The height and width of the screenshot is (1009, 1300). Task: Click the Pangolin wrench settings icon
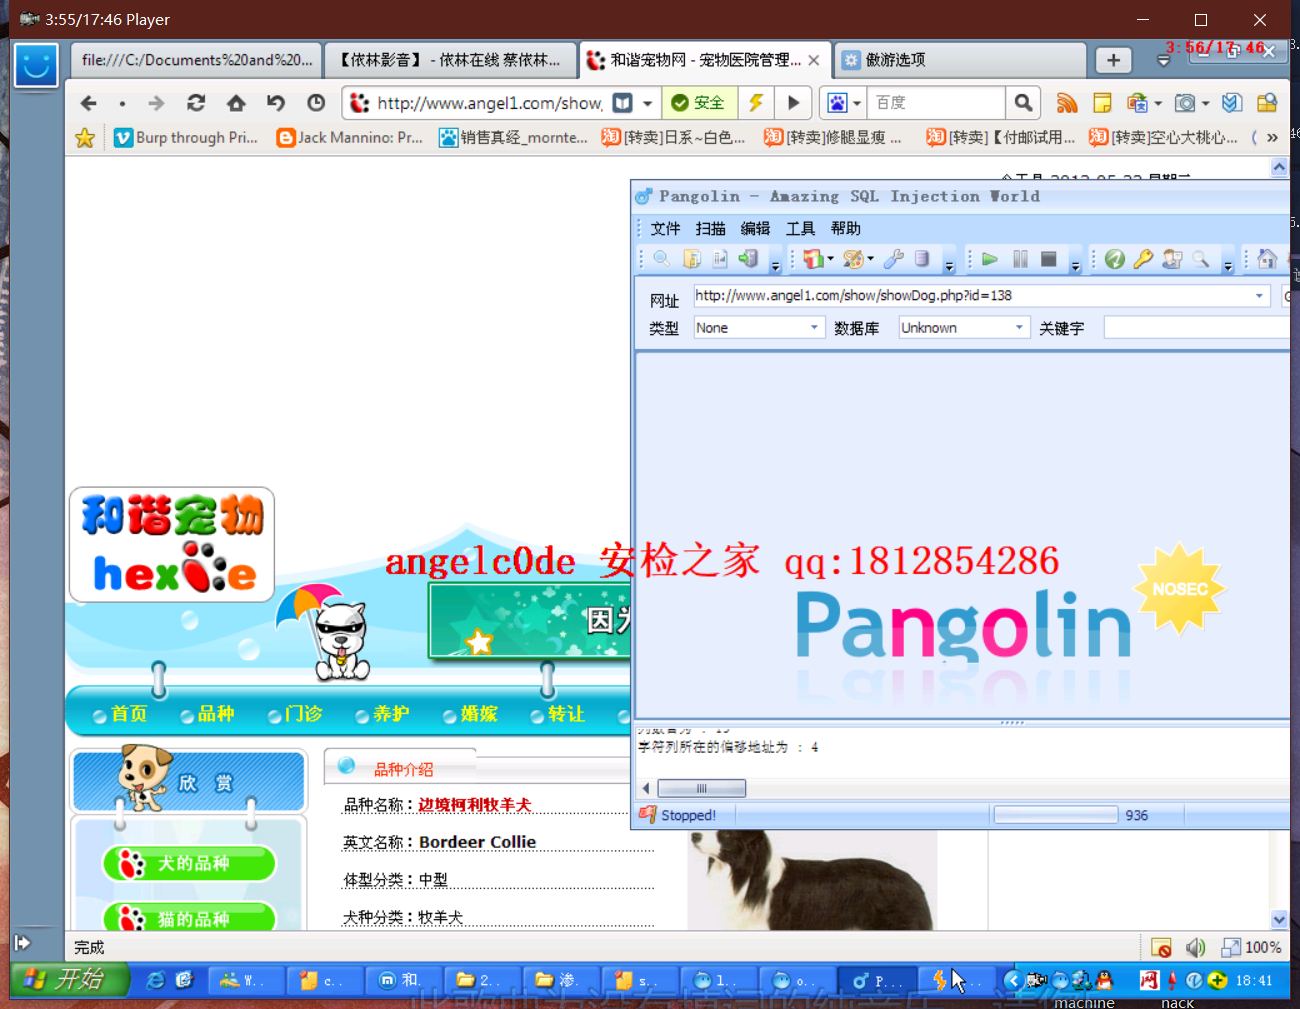(894, 259)
